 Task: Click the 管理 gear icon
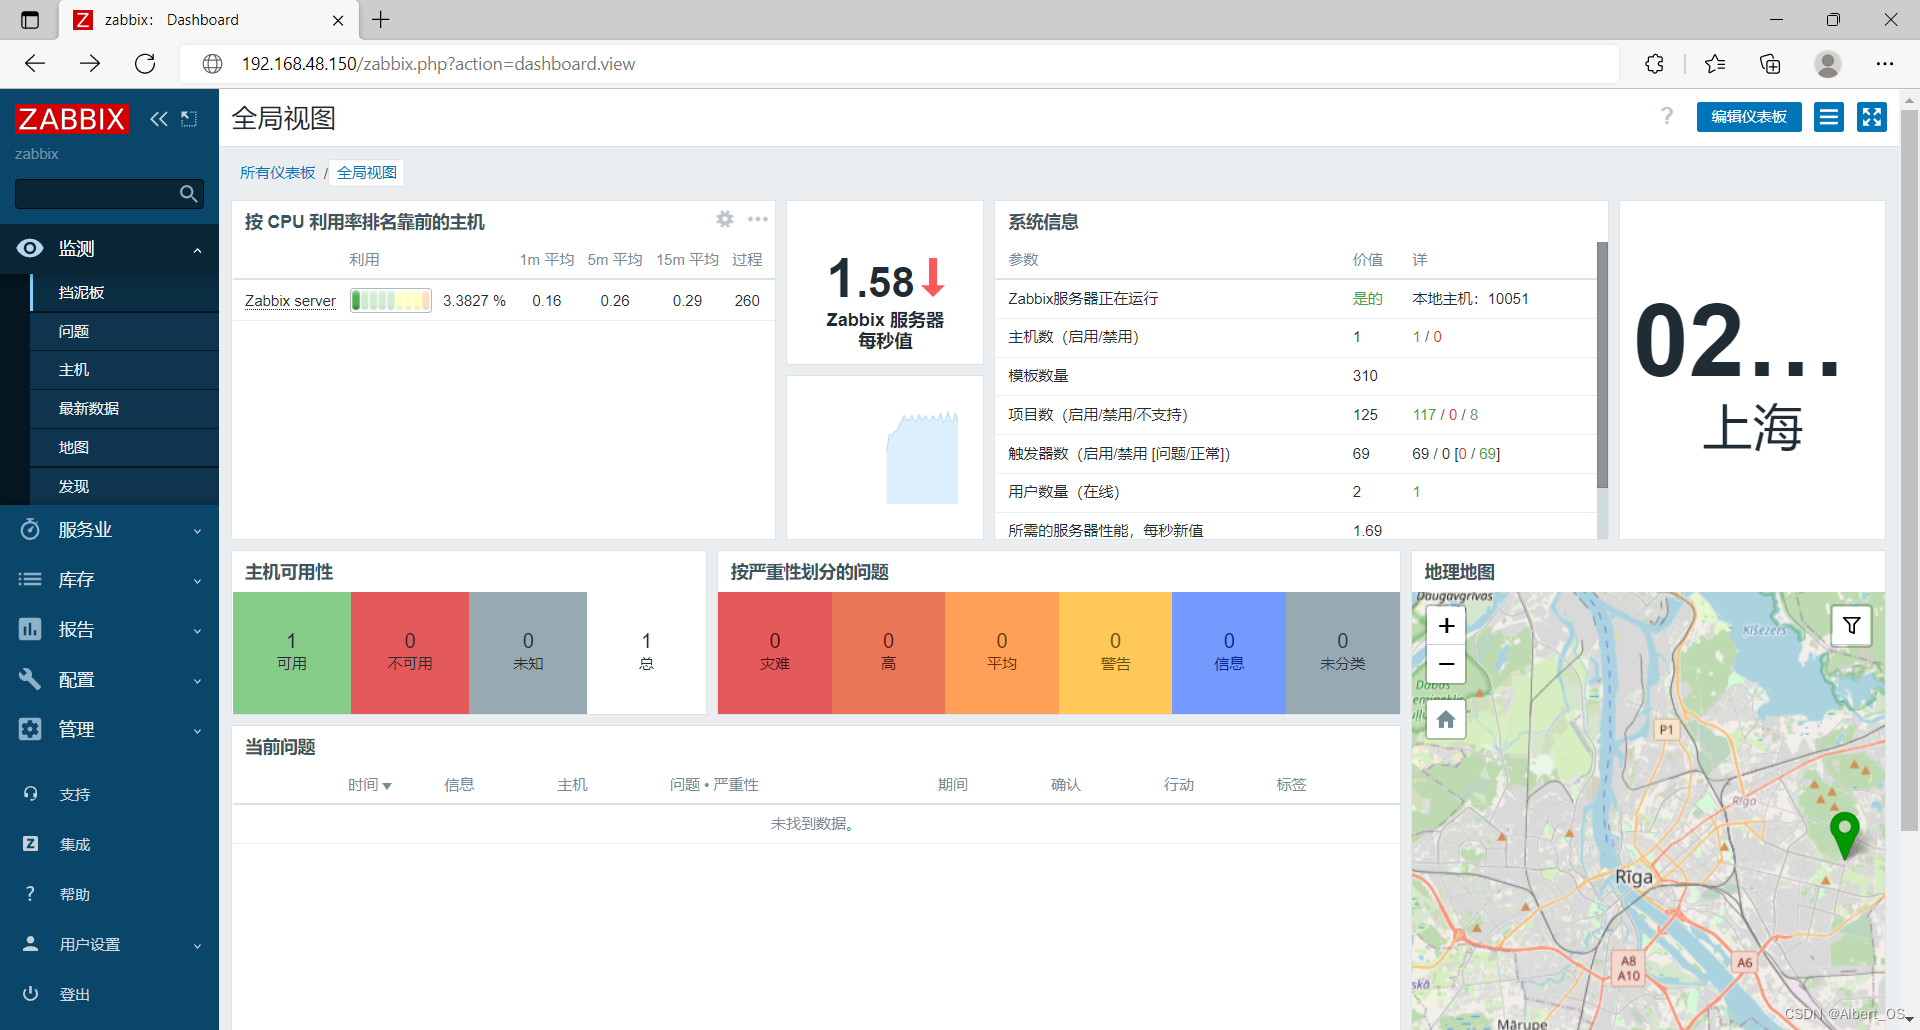pos(30,729)
